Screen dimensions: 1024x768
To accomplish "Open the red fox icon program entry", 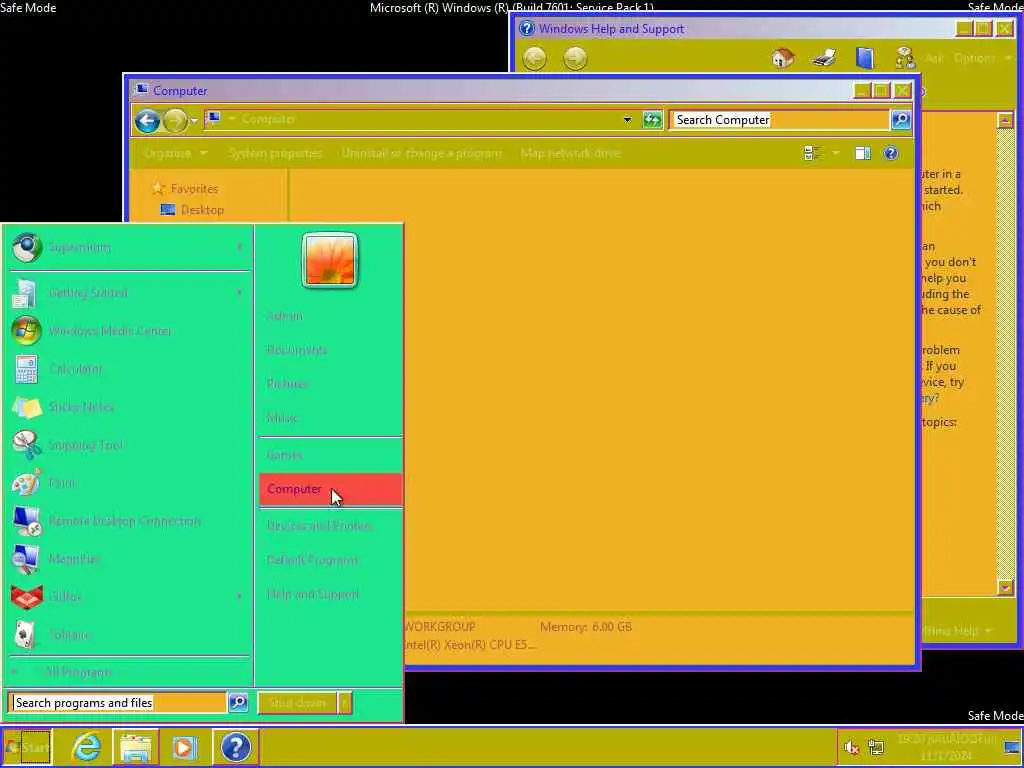I will [x=127, y=597].
